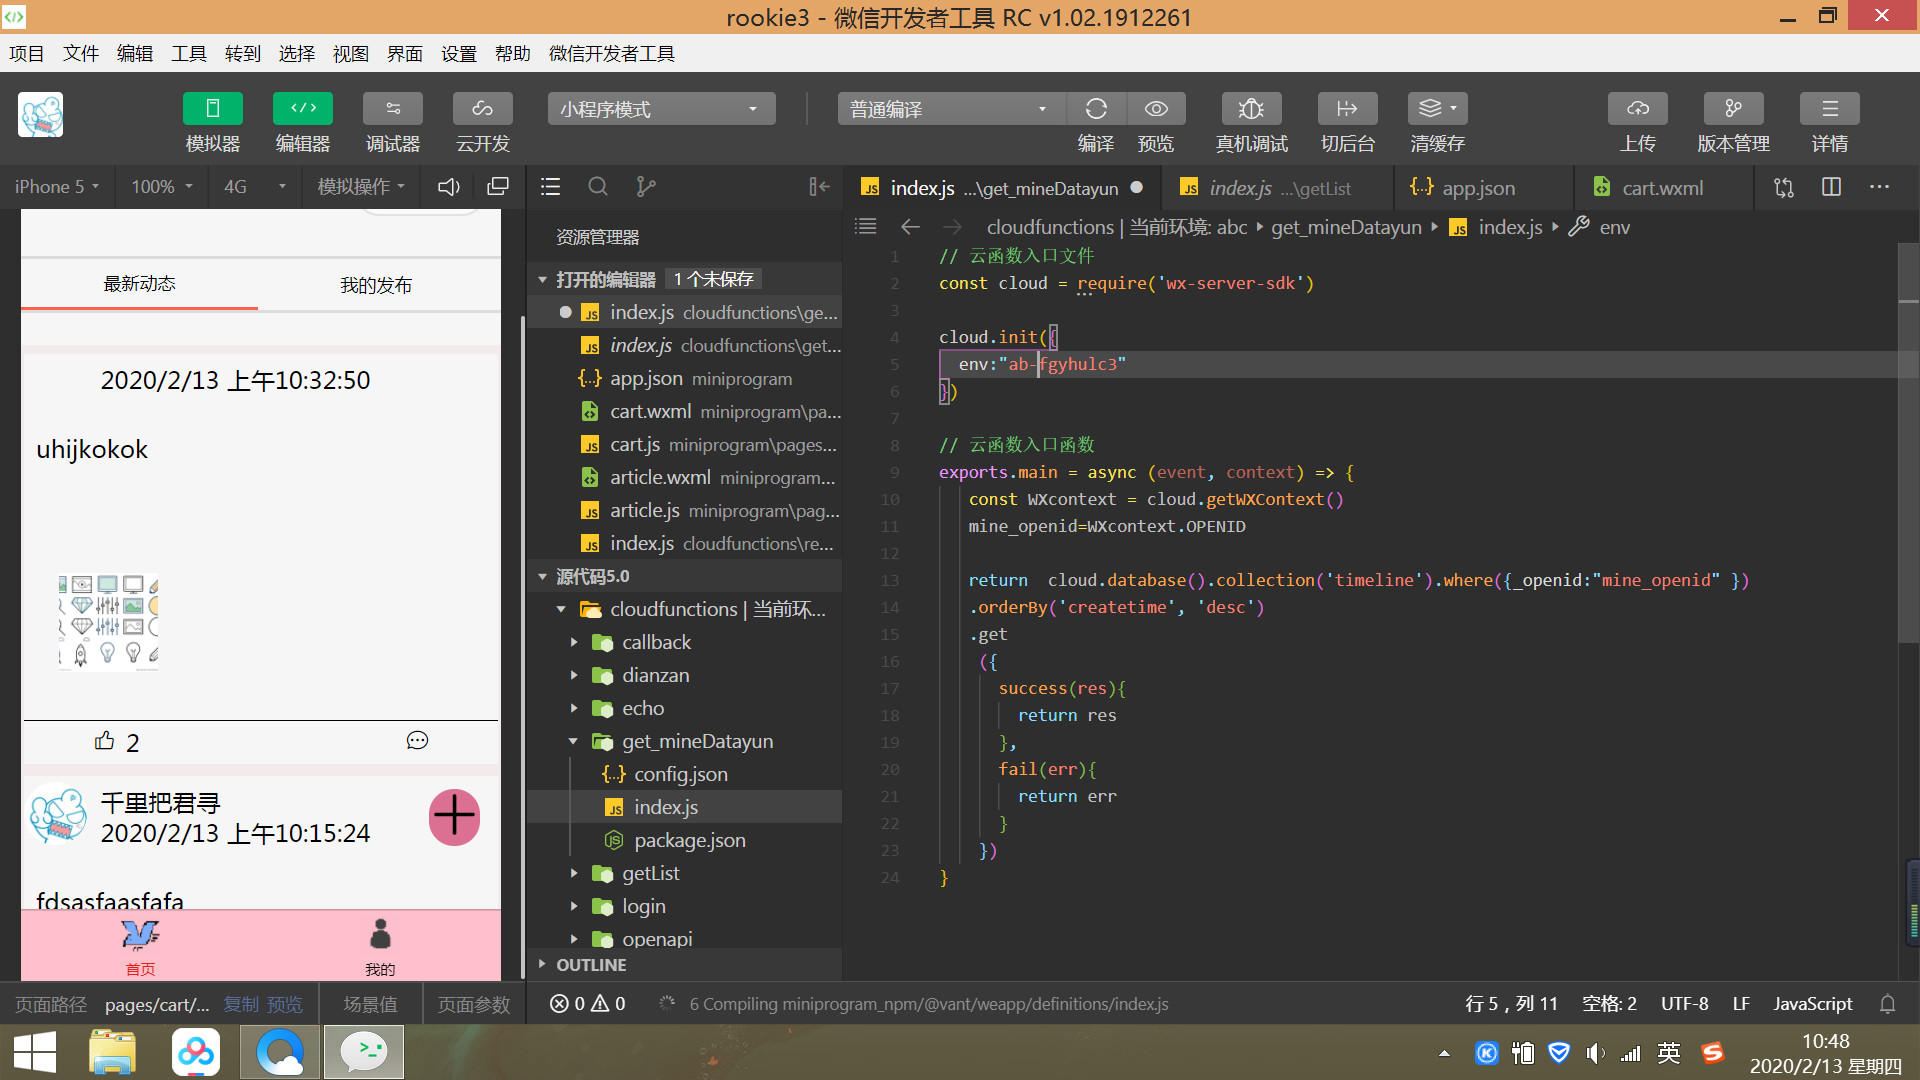The width and height of the screenshot is (1920, 1080).
Task: Switch to 我的发布 tab in simulator
Action: coord(376,285)
